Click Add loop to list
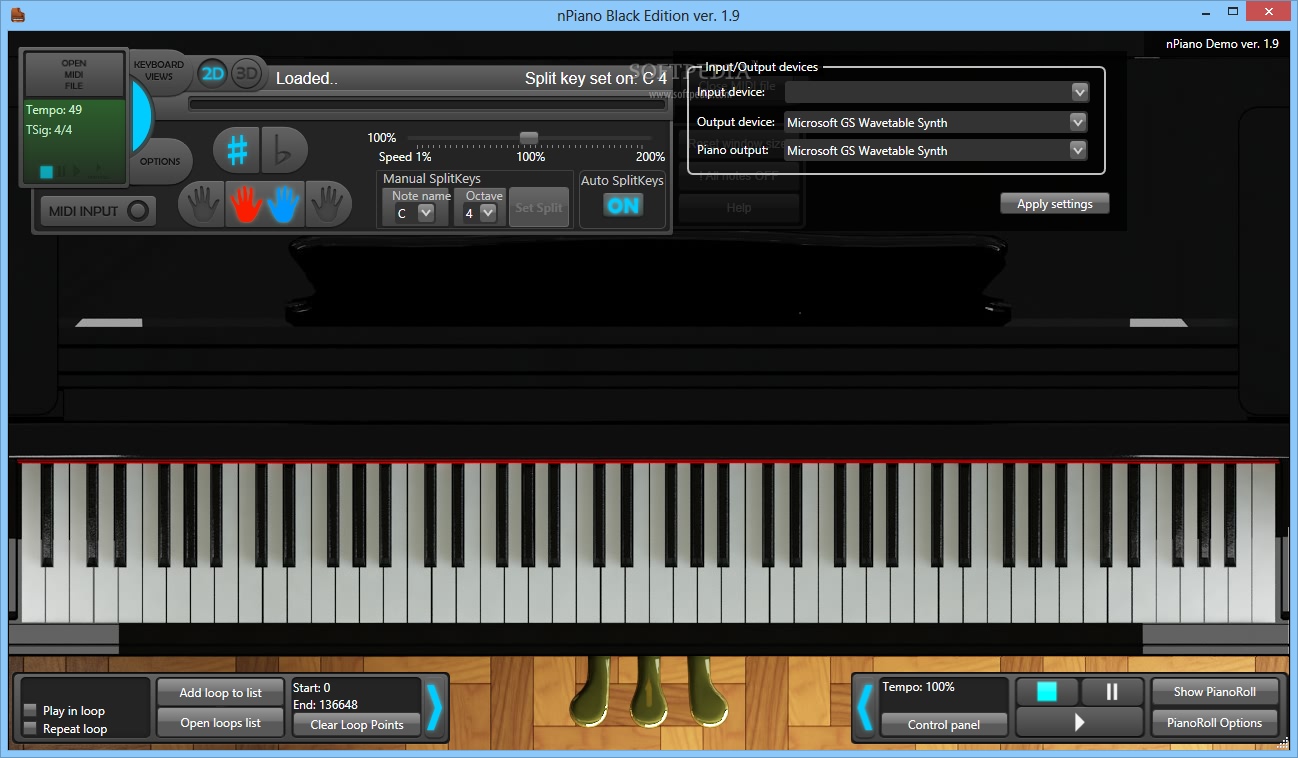This screenshot has height=758, width=1298. pyautogui.click(x=220, y=692)
